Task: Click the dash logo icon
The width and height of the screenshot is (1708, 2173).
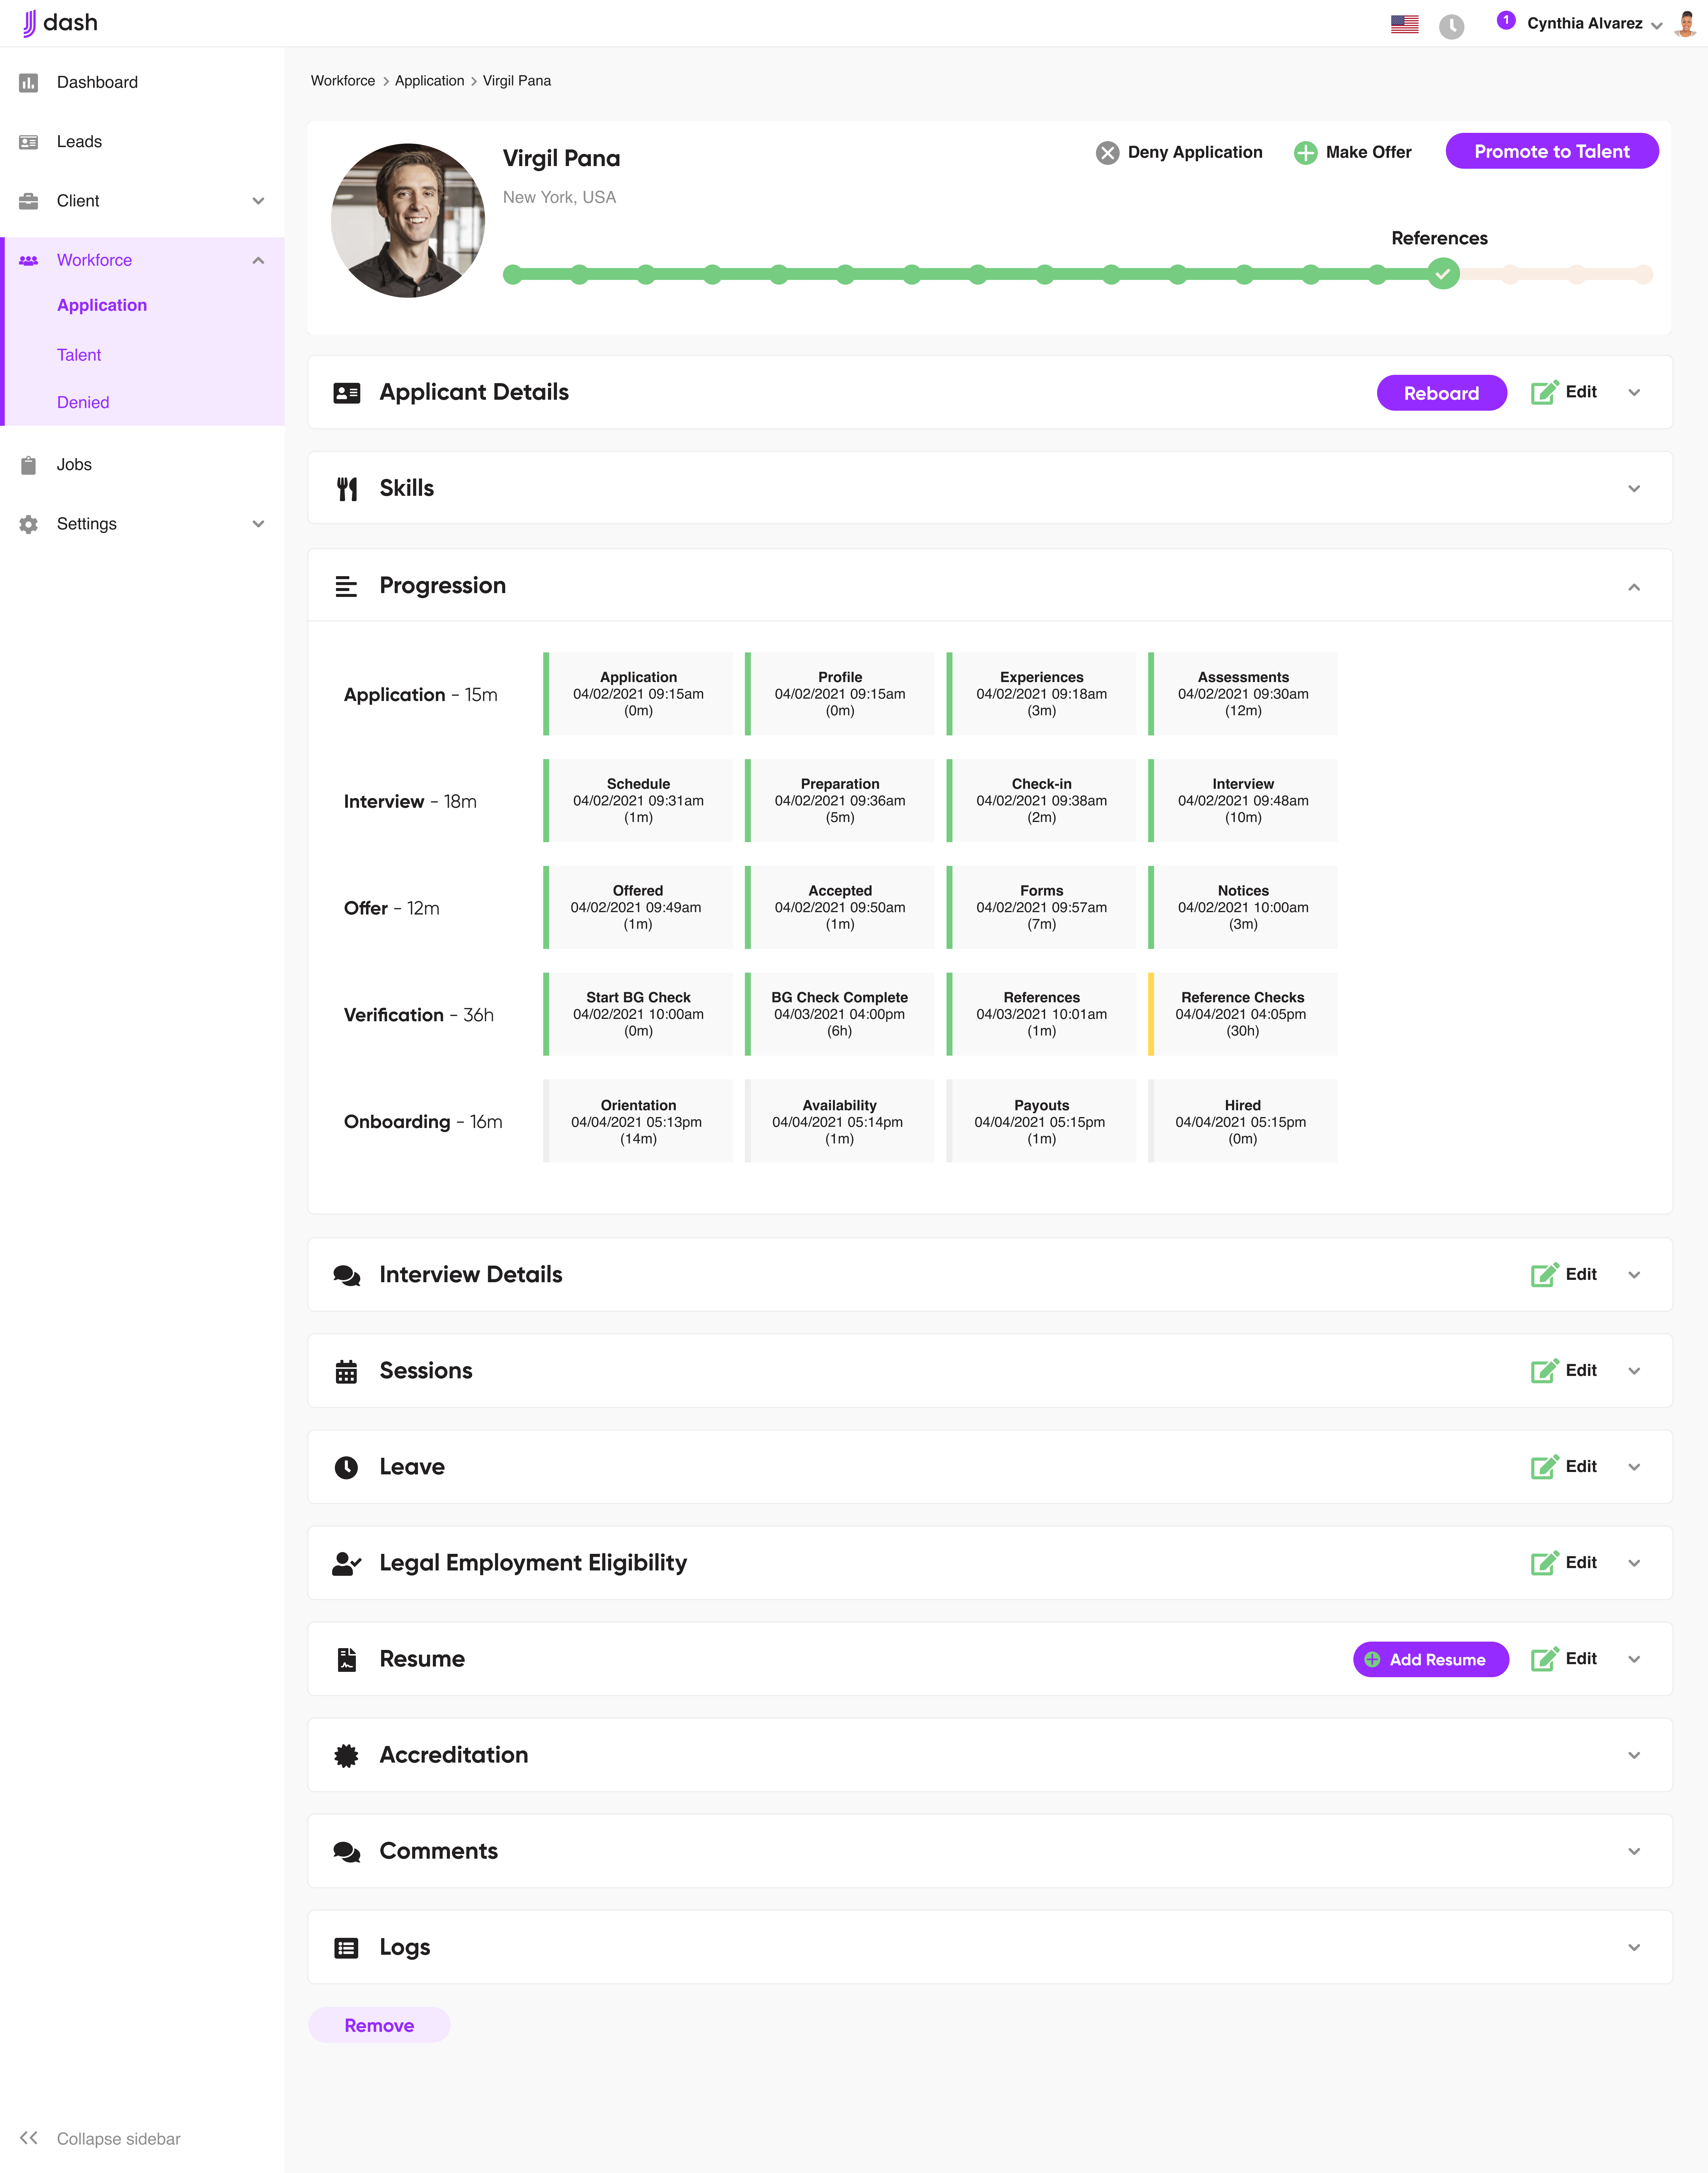Action: pos(29,23)
